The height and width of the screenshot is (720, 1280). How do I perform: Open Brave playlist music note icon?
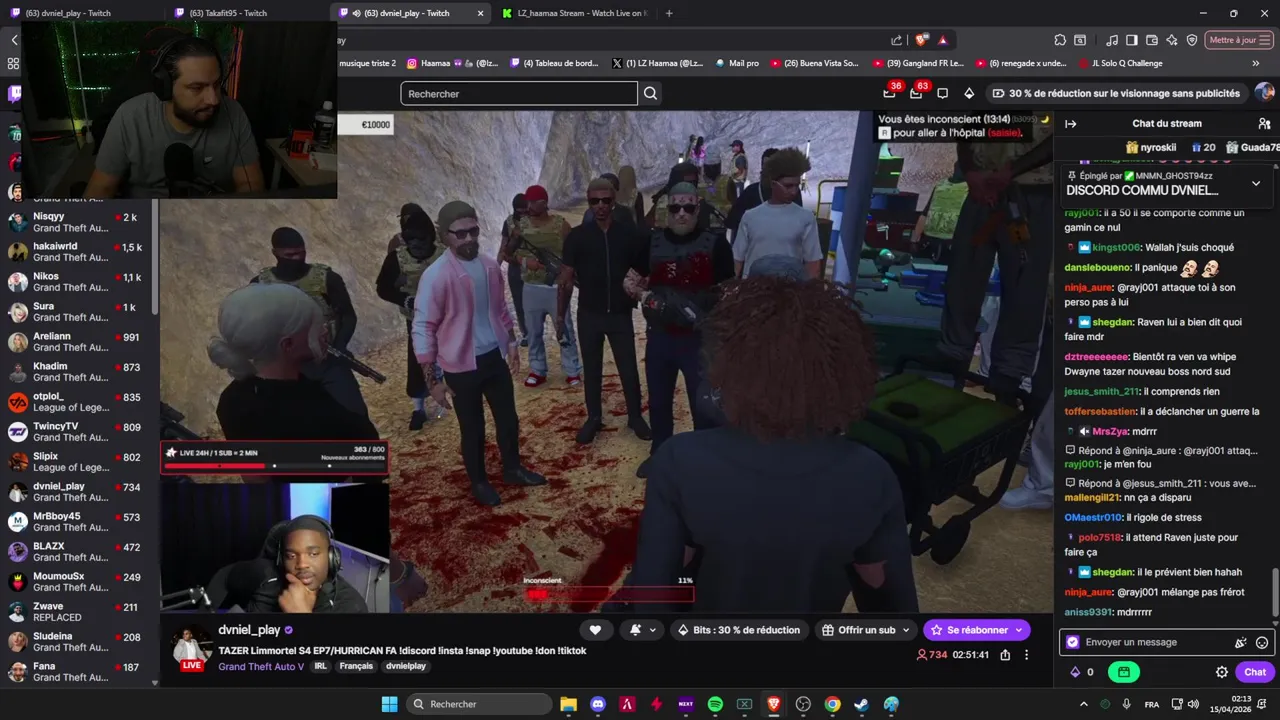point(1112,40)
